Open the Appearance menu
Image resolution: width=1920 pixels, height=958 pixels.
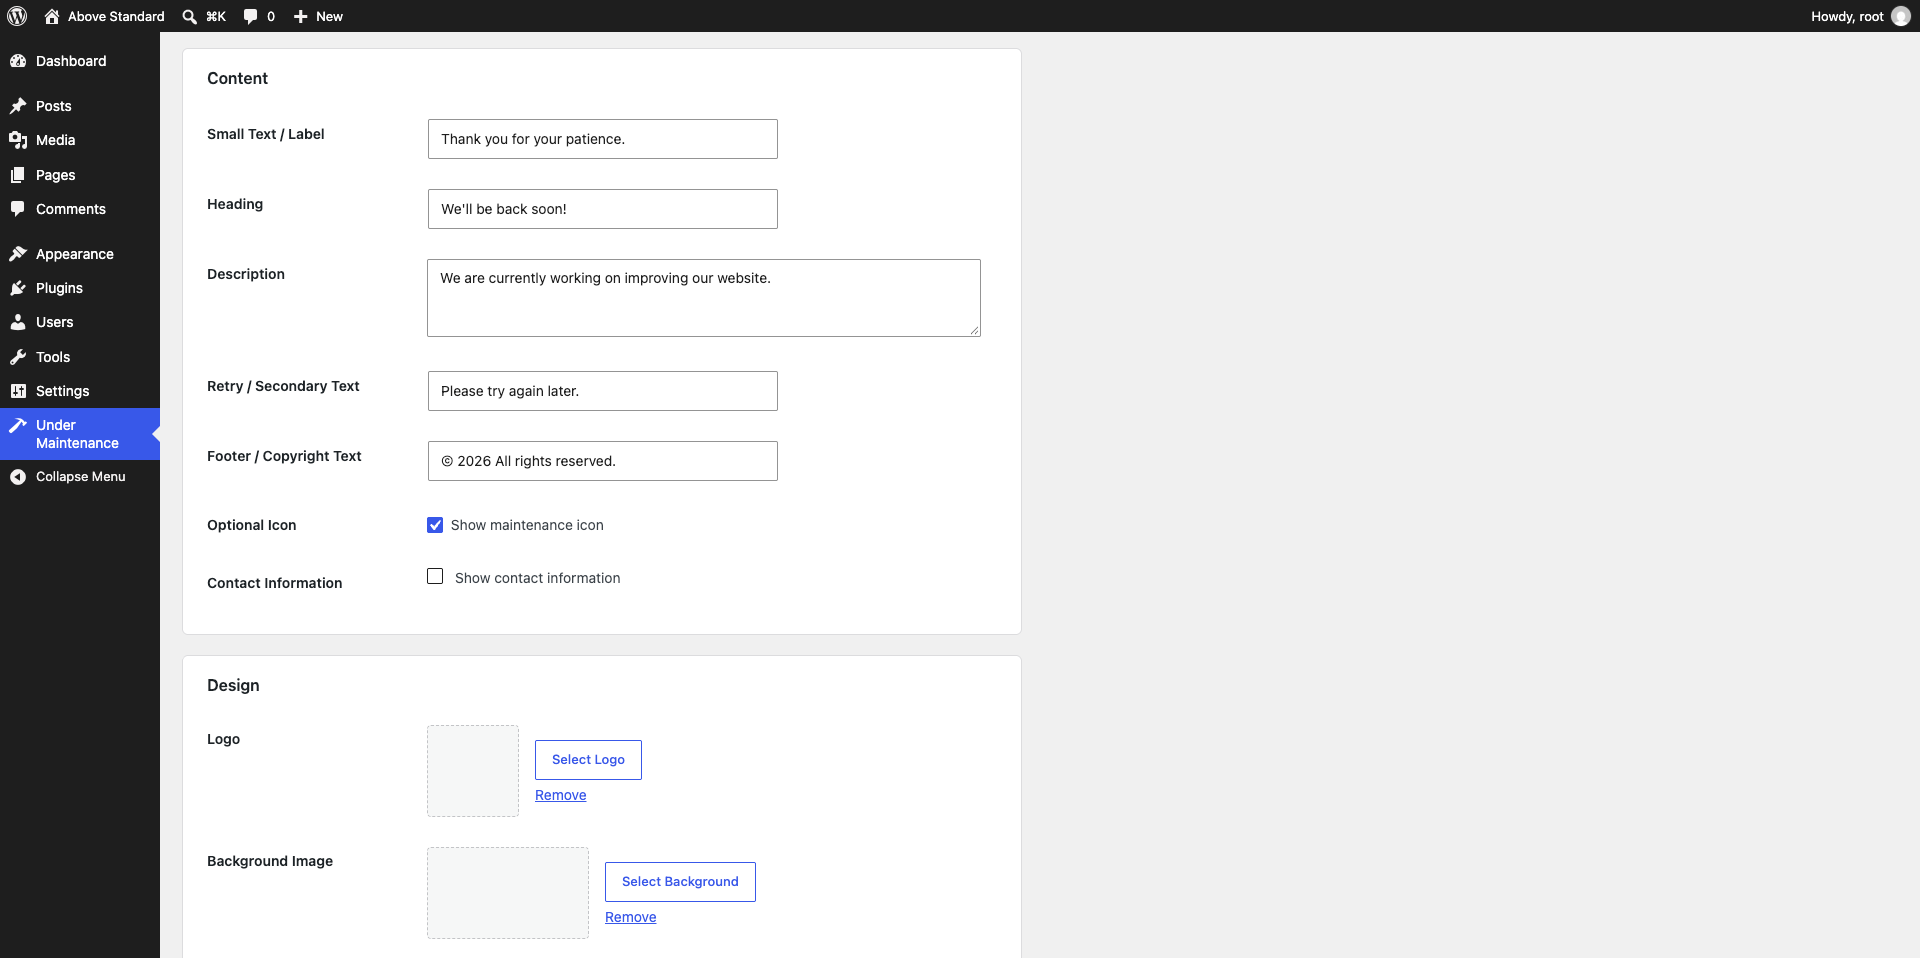tap(80, 254)
